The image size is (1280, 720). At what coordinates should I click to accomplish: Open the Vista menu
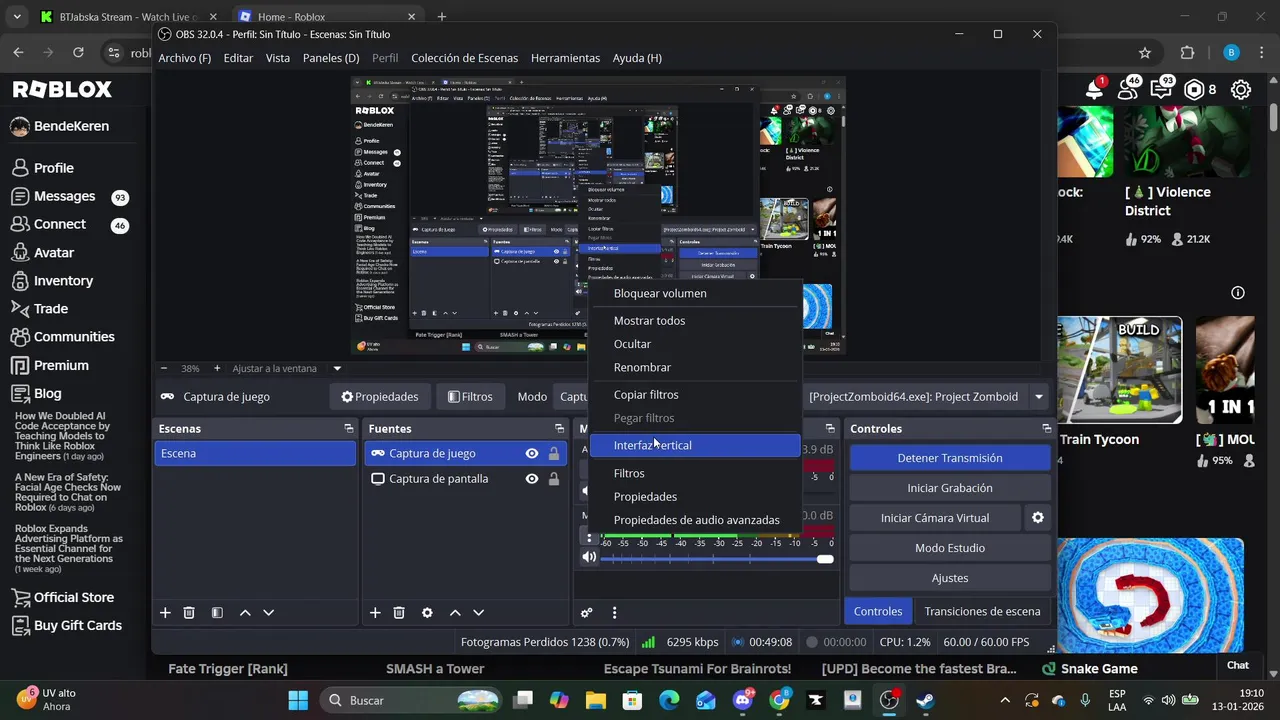[278, 58]
